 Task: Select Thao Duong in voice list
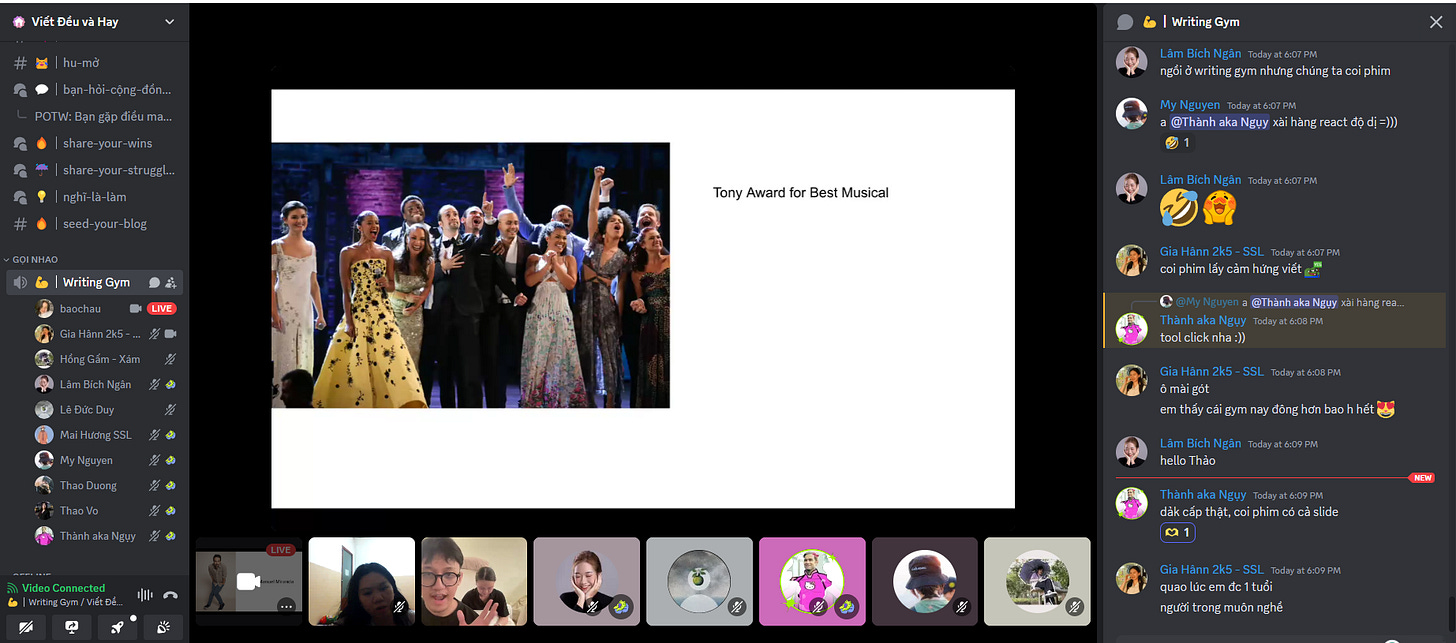point(106,485)
